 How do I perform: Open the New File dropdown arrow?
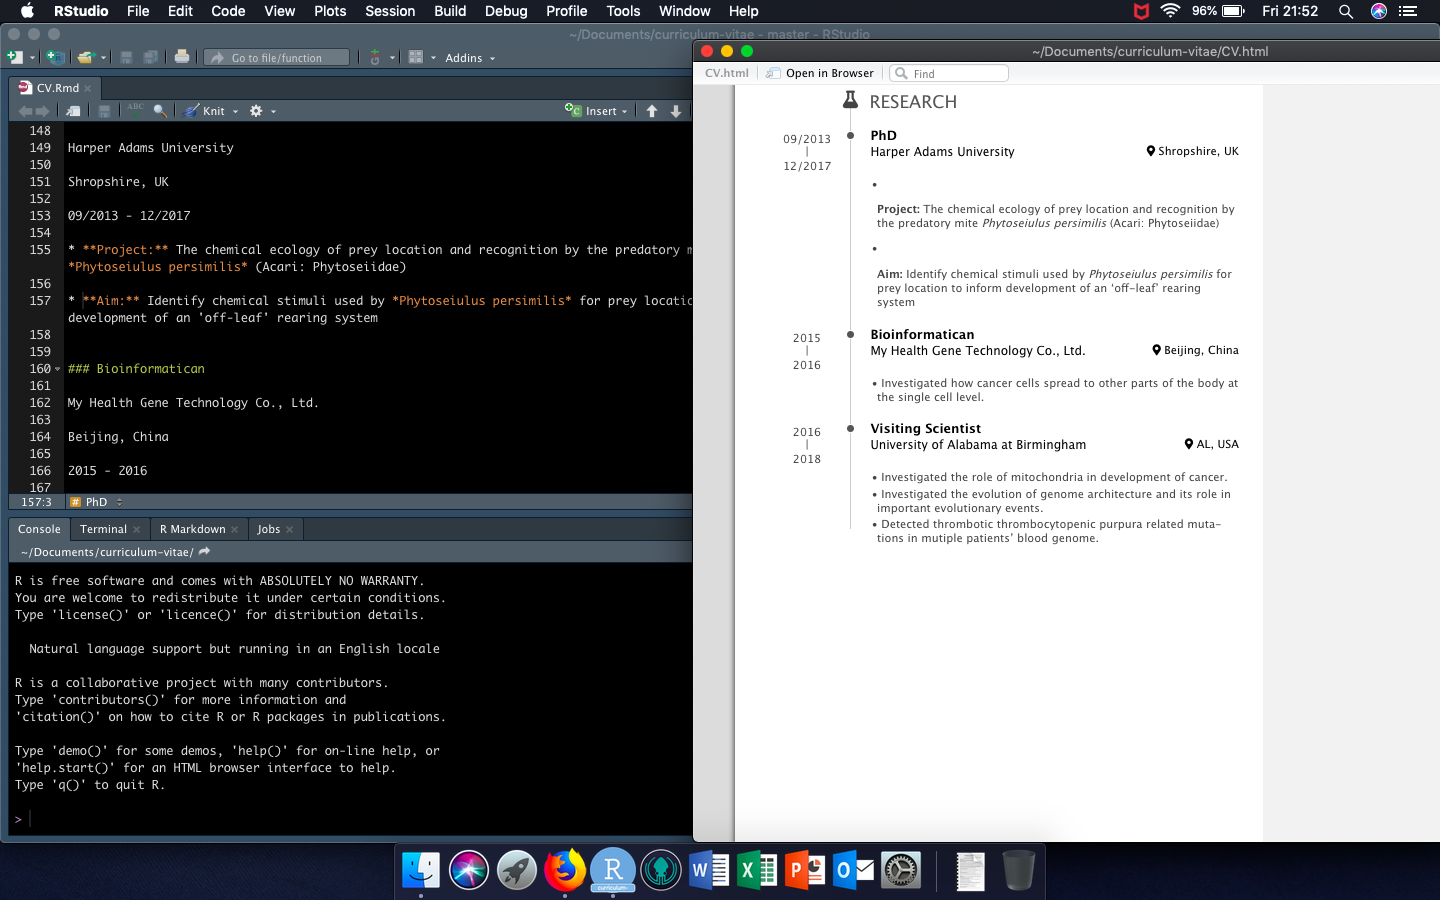(x=32, y=58)
